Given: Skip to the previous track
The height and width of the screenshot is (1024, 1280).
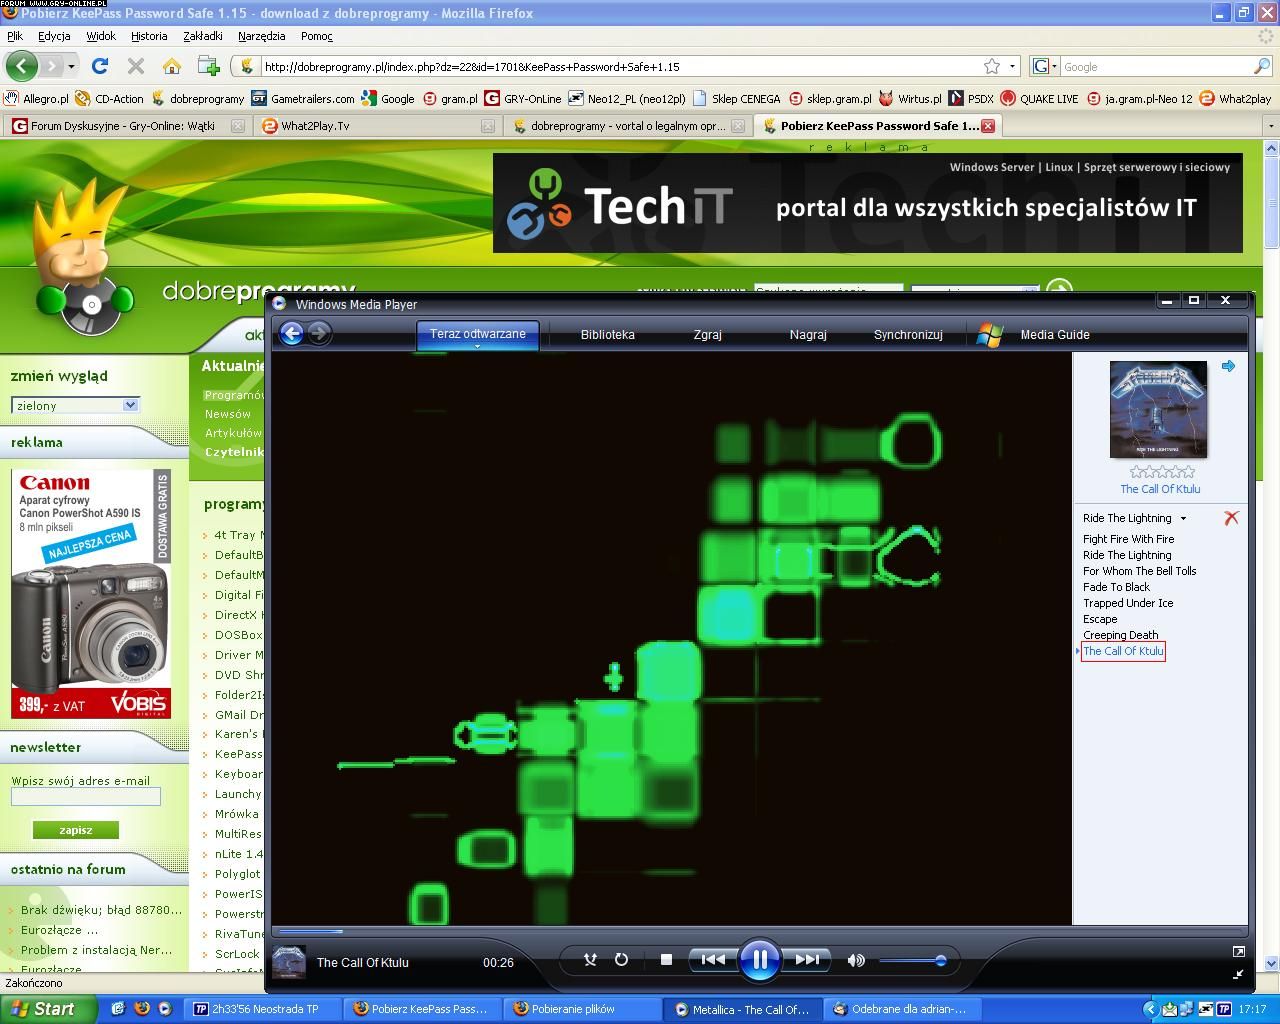Looking at the screenshot, I should click(713, 960).
